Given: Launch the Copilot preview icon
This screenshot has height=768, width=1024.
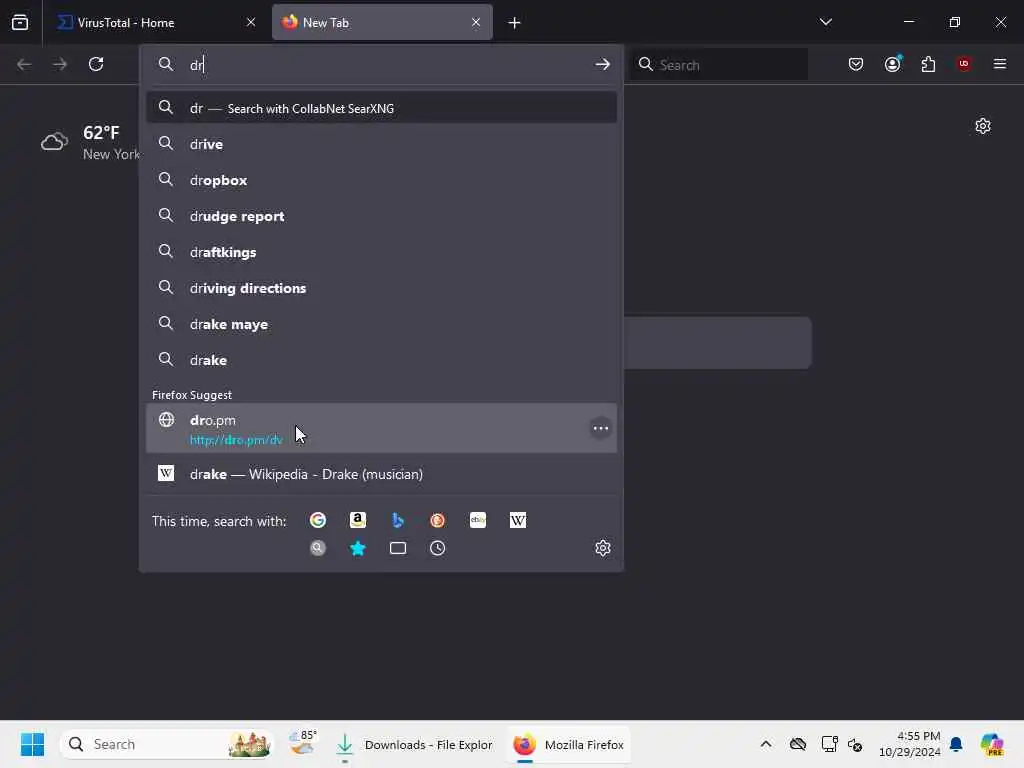Looking at the screenshot, I should 991,744.
